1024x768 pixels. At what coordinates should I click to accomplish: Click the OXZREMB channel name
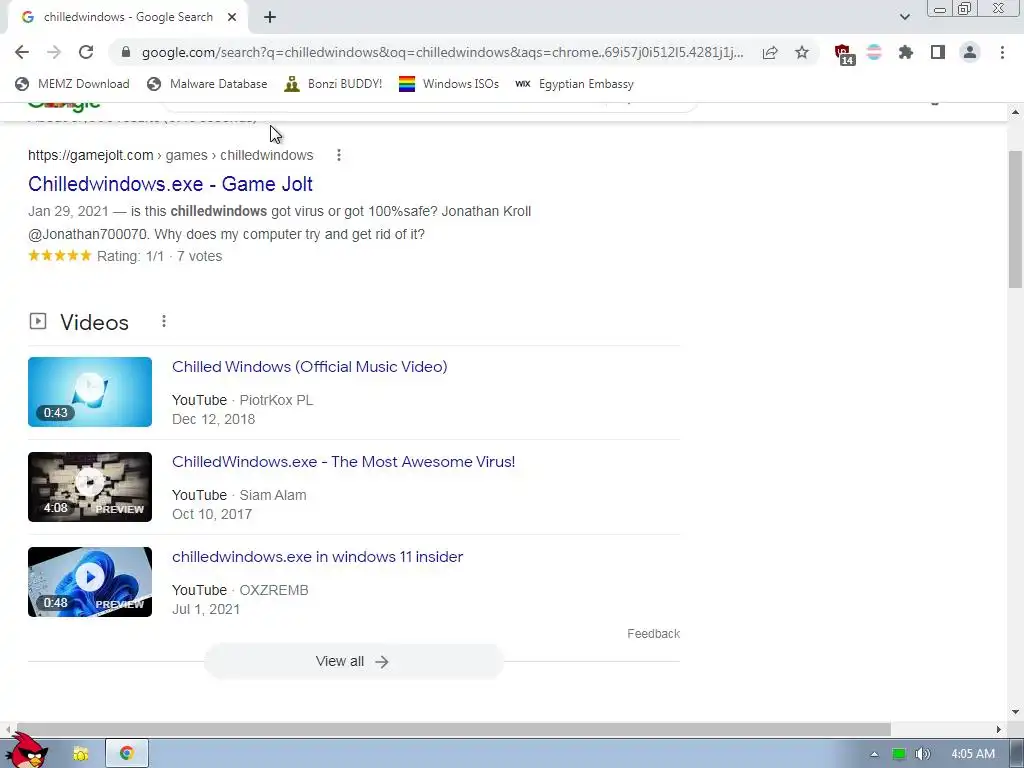[274, 590]
